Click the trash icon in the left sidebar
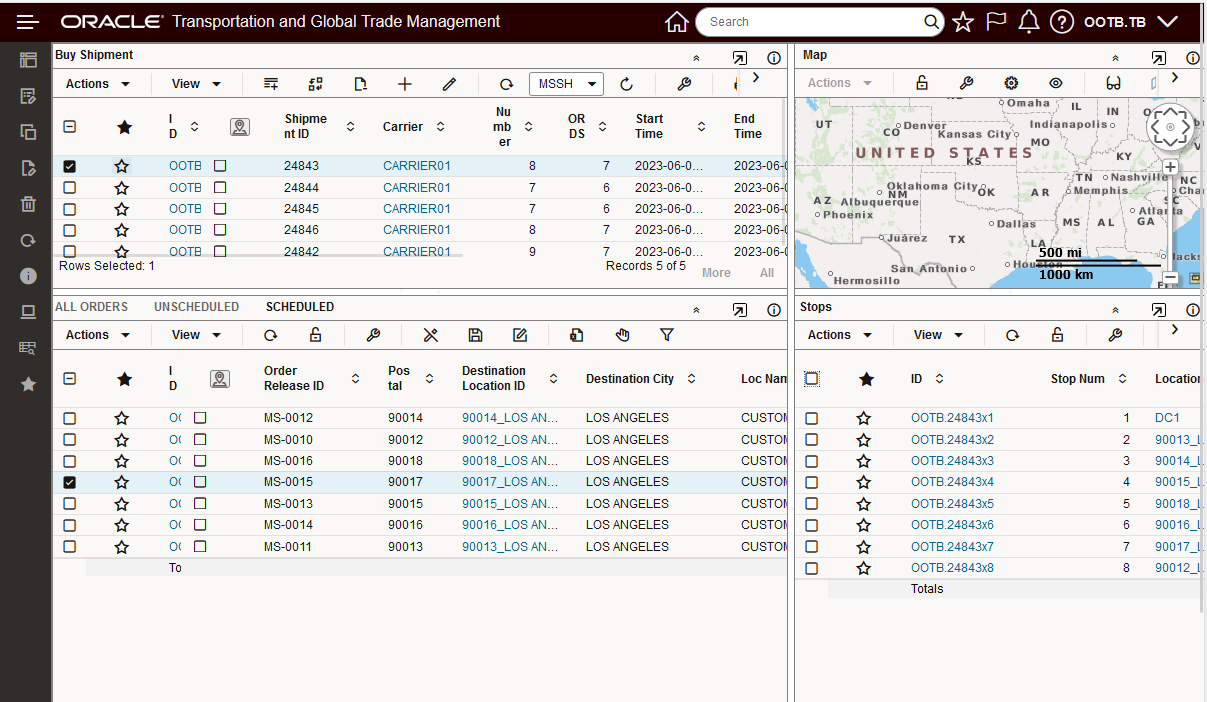 click(28, 204)
